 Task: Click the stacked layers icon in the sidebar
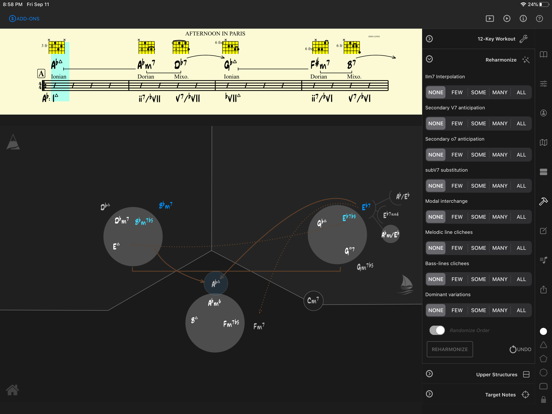coord(544,172)
